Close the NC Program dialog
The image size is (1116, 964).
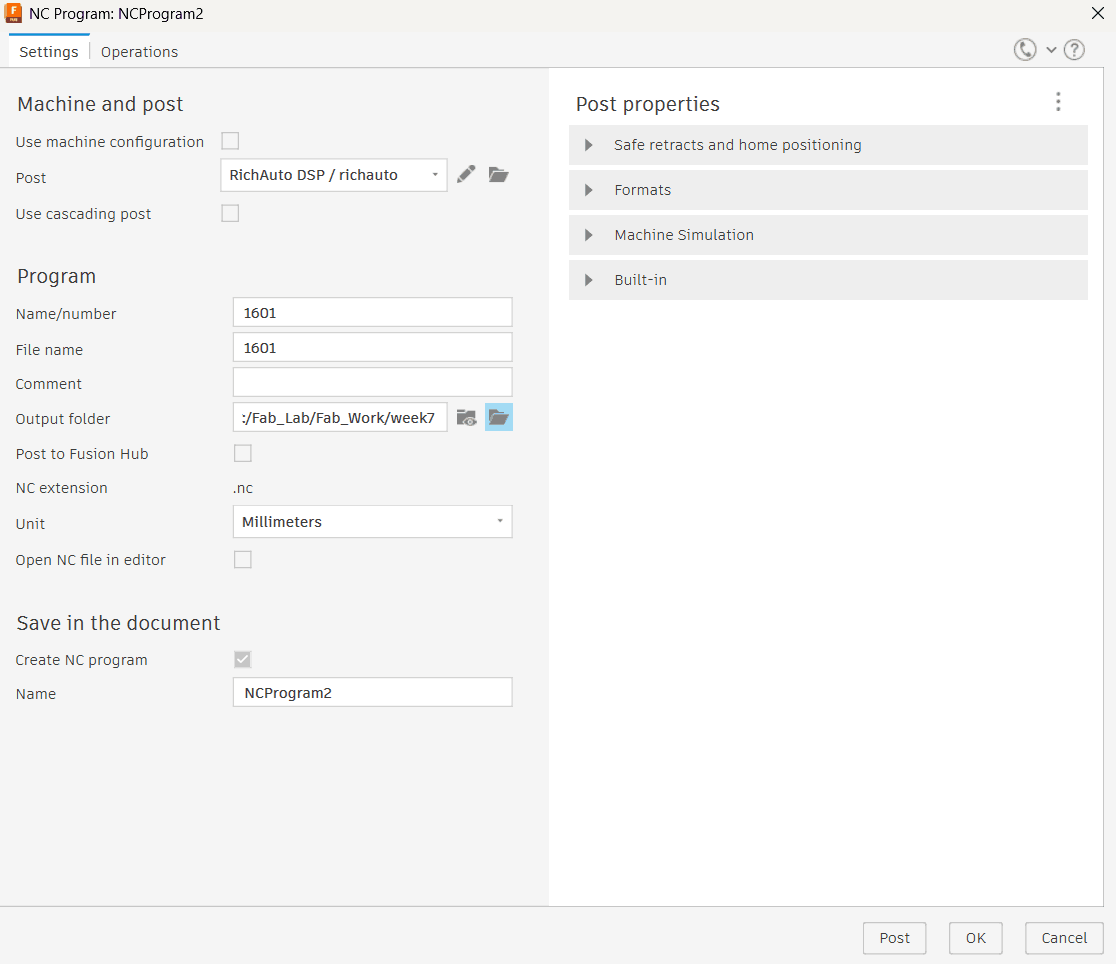click(x=1097, y=13)
